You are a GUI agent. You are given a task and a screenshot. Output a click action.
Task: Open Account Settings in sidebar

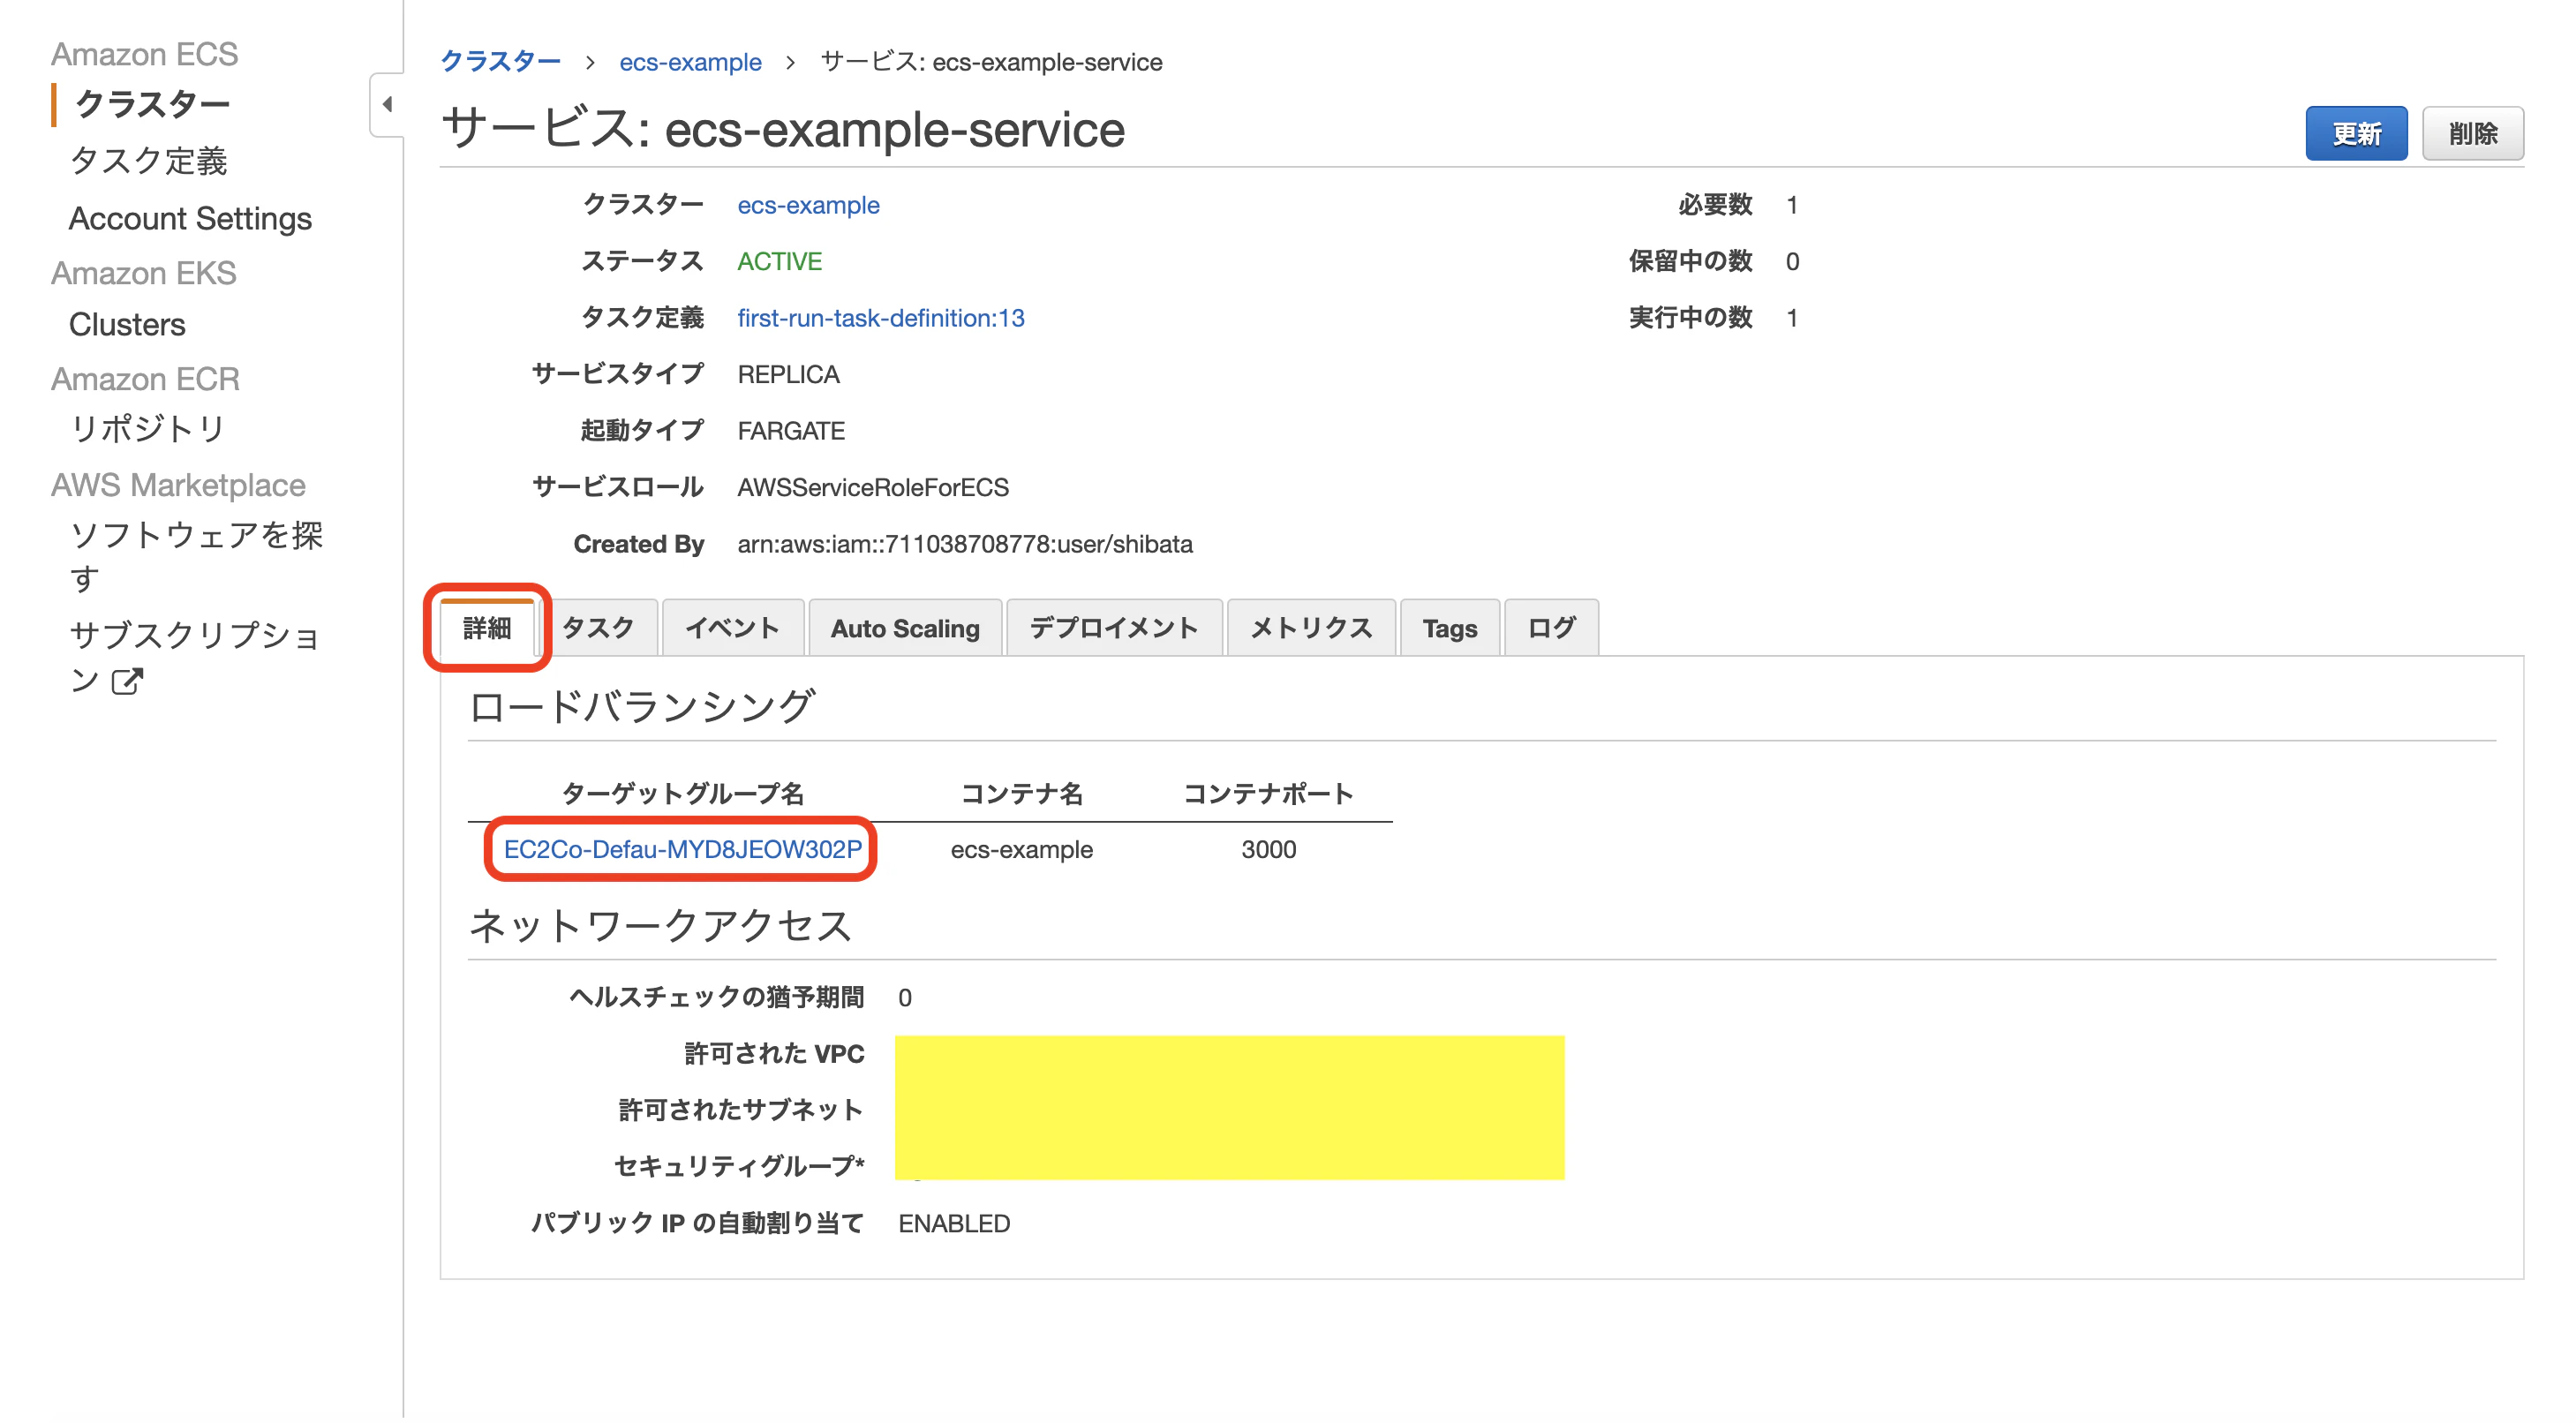190,218
